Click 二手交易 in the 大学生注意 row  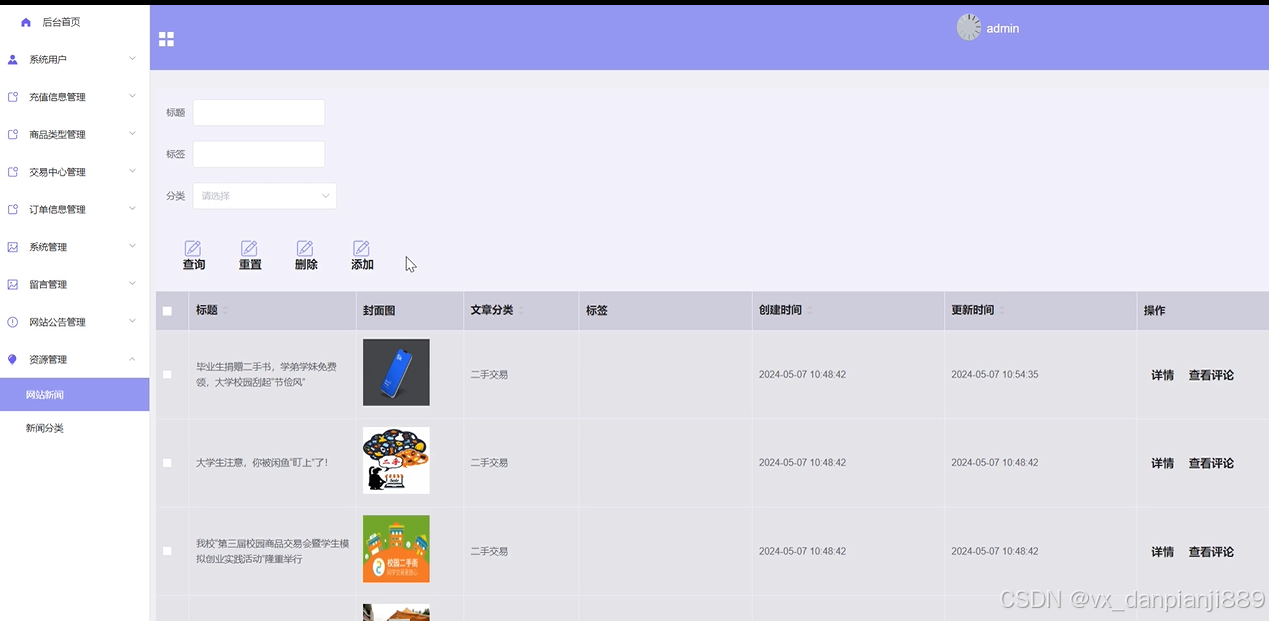[489, 463]
